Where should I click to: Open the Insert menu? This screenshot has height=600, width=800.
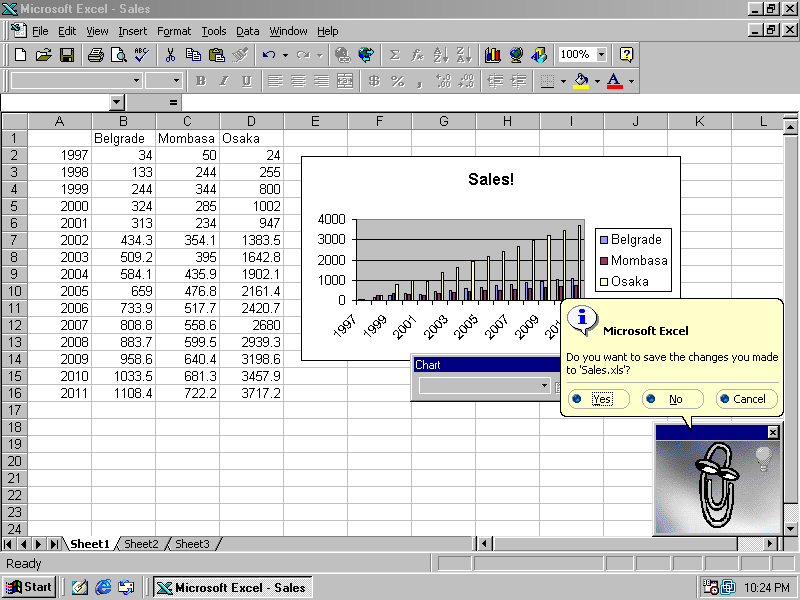[132, 31]
